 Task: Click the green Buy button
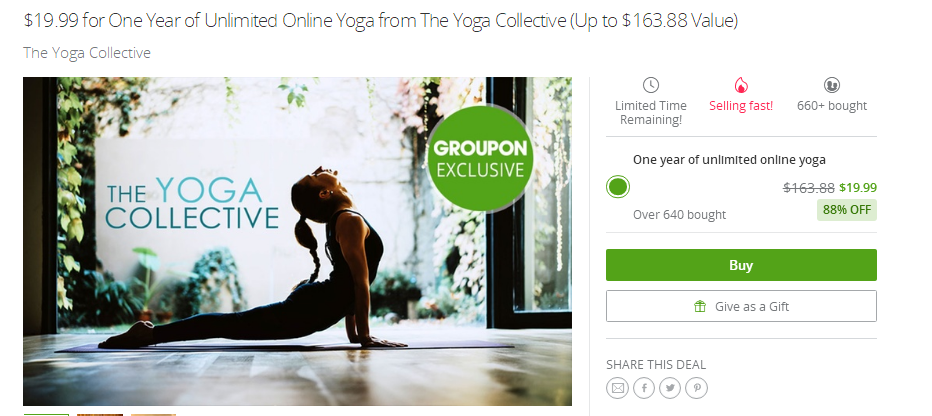pyautogui.click(x=741, y=265)
